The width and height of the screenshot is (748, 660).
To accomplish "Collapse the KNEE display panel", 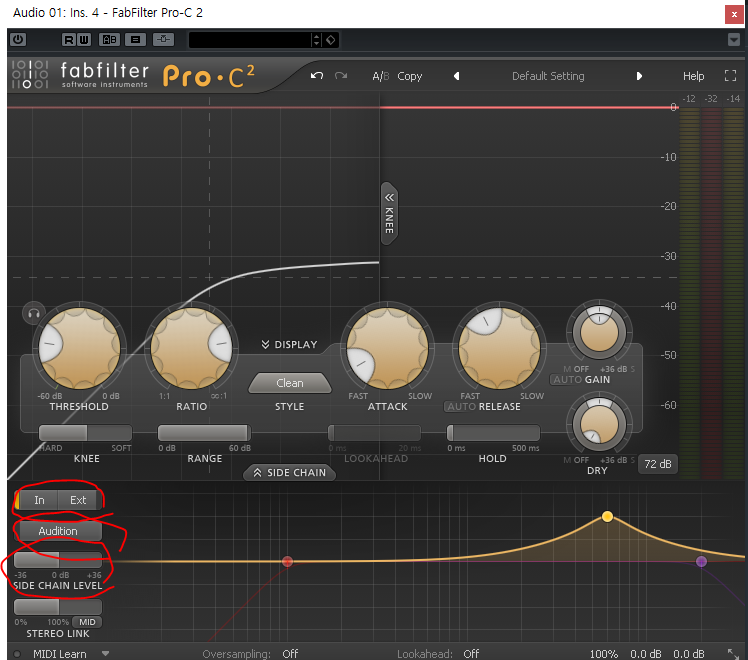I will 389,213.
